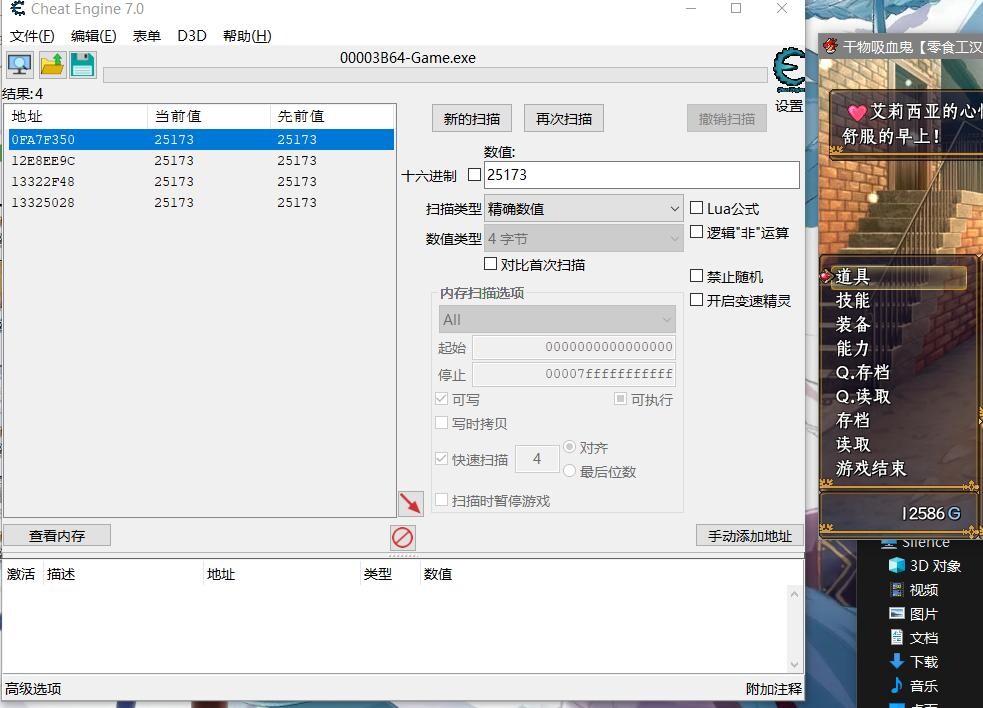This screenshot has width=983, height=708.
Task: Click the add address manually button
Action: 749,536
